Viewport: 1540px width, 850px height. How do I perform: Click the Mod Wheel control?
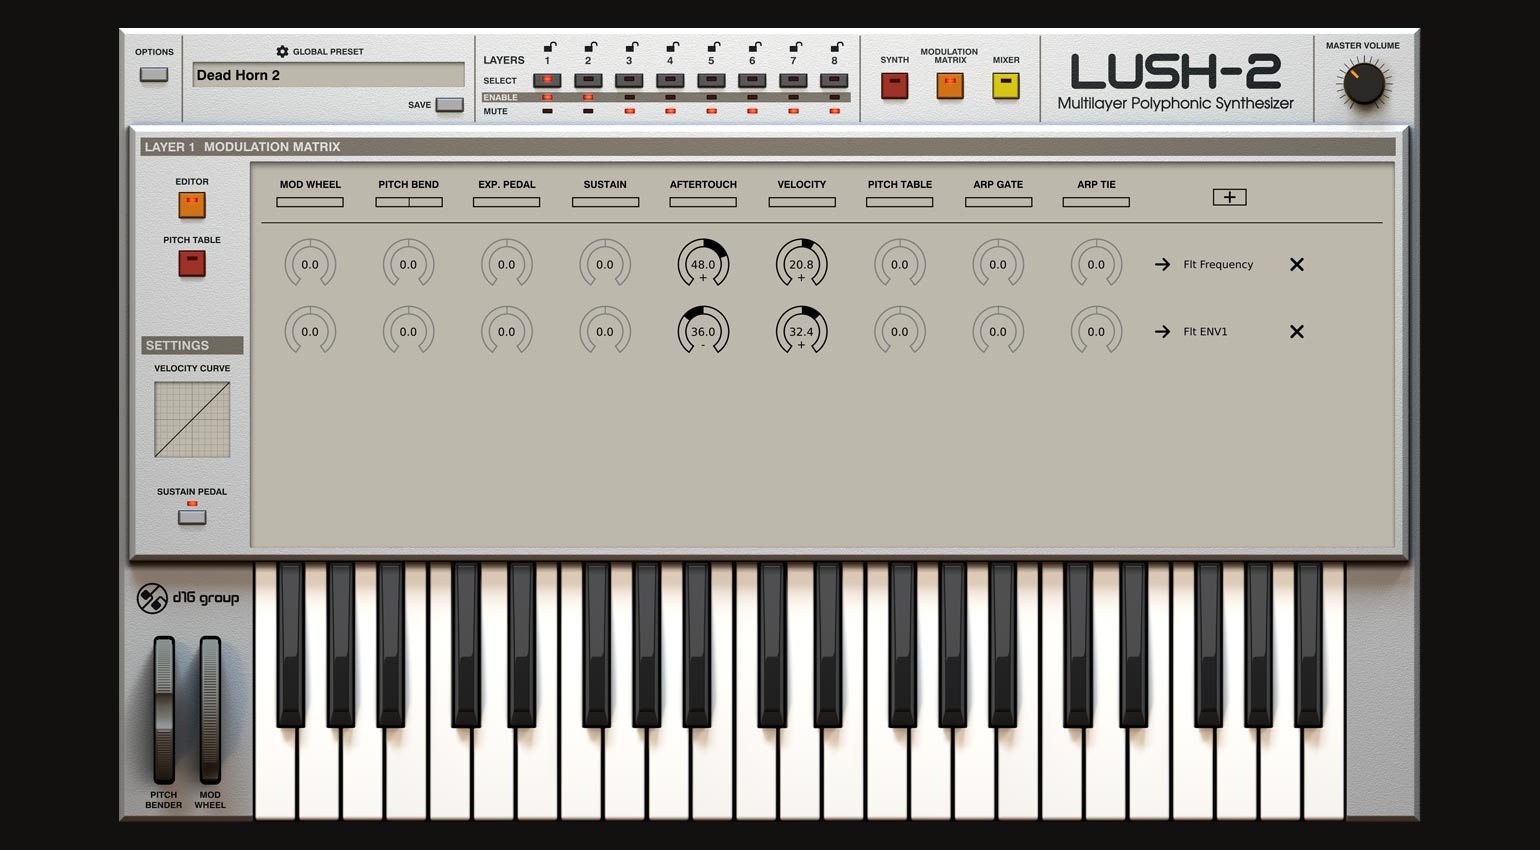tap(210, 710)
